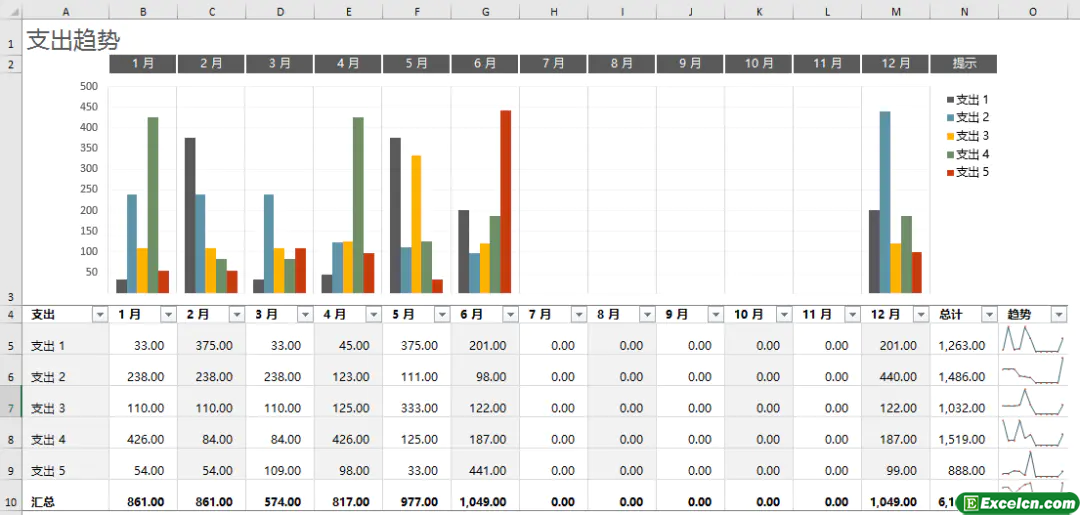Select the 574.00 summary cell

click(x=280, y=496)
